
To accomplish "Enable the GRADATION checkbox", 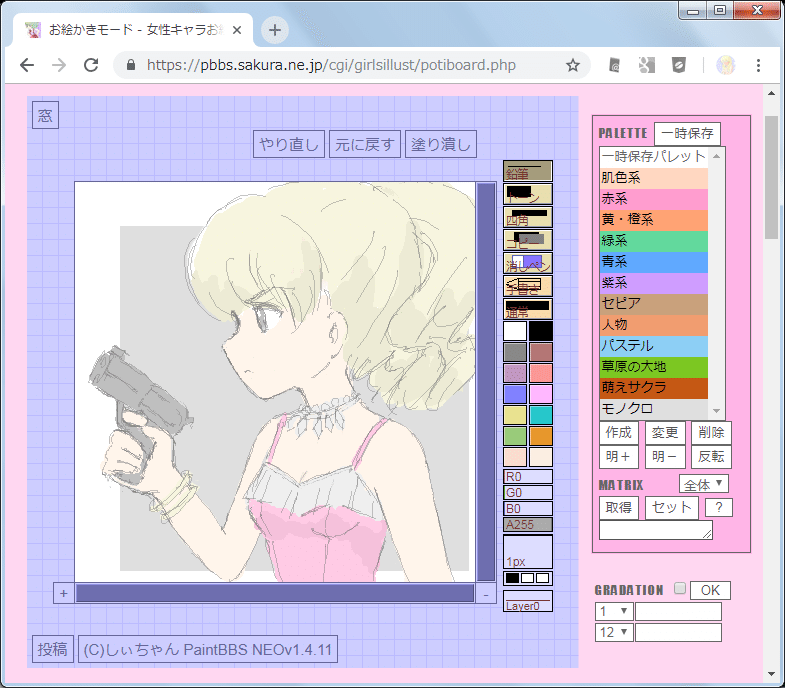I will tap(679, 588).
